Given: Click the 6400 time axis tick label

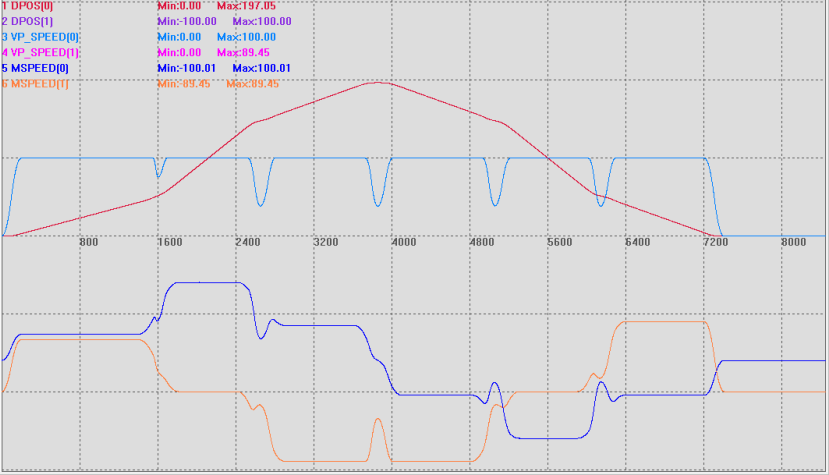Looking at the screenshot, I should (637, 243).
